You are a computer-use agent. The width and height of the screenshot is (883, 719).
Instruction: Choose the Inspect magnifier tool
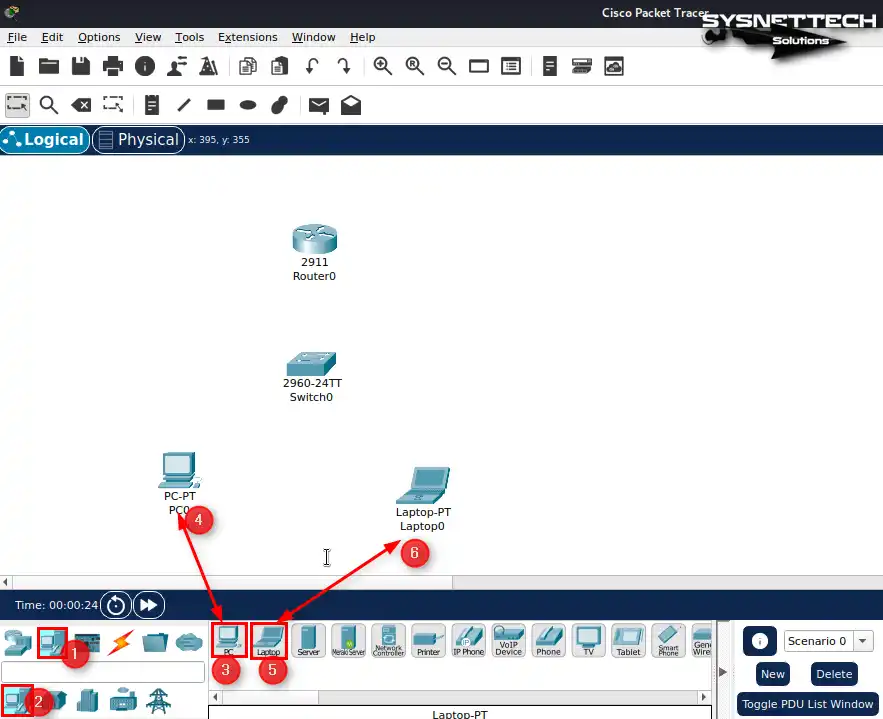(x=48, y=105)
